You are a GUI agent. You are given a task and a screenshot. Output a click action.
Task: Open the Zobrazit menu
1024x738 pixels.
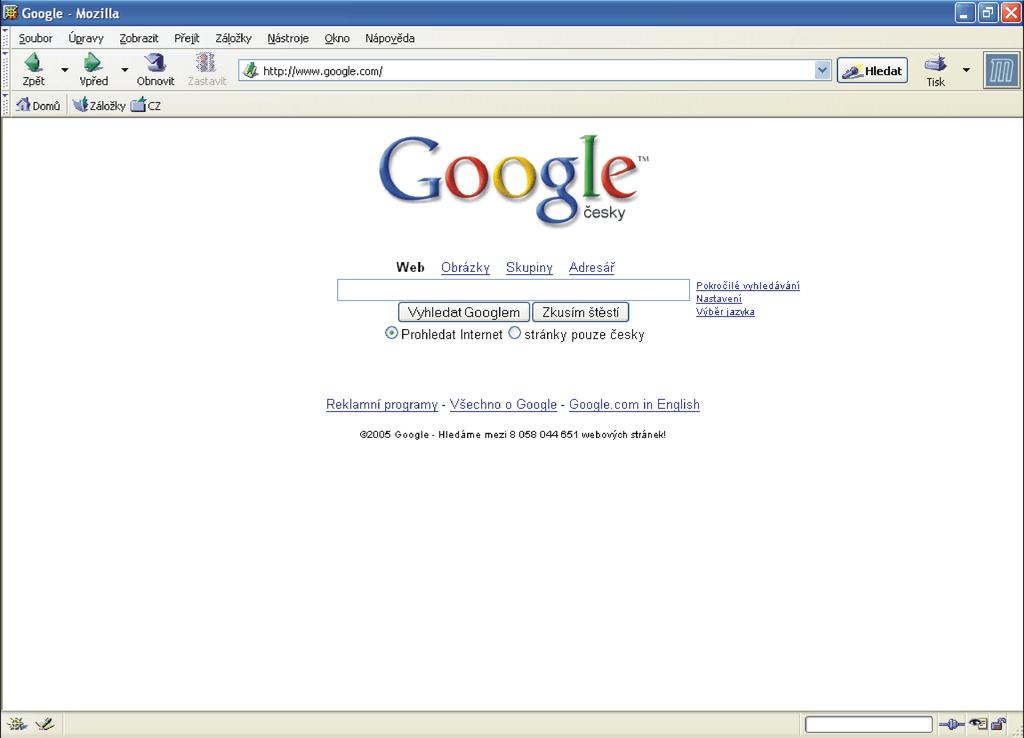point(138,39)
